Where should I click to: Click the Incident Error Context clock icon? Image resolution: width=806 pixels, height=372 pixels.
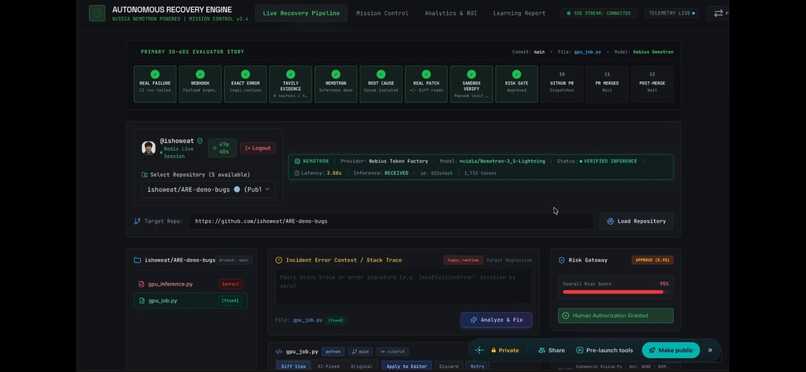point(279,260)
